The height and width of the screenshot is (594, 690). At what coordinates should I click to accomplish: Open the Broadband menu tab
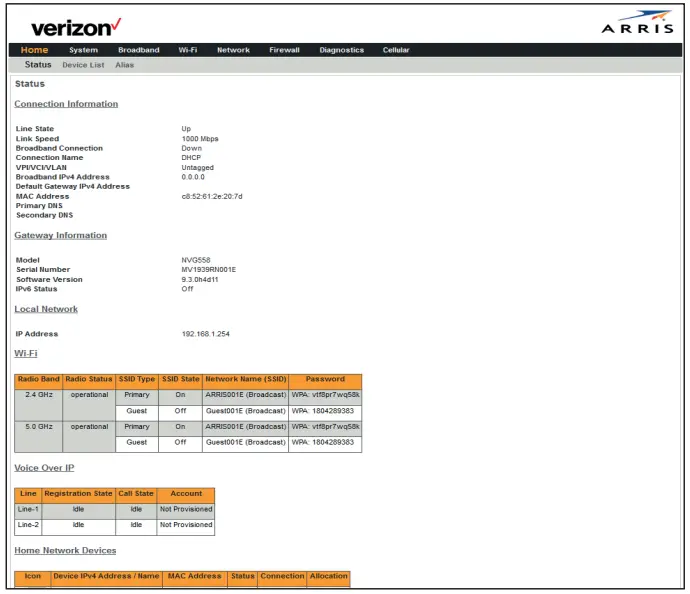point(139,50)
